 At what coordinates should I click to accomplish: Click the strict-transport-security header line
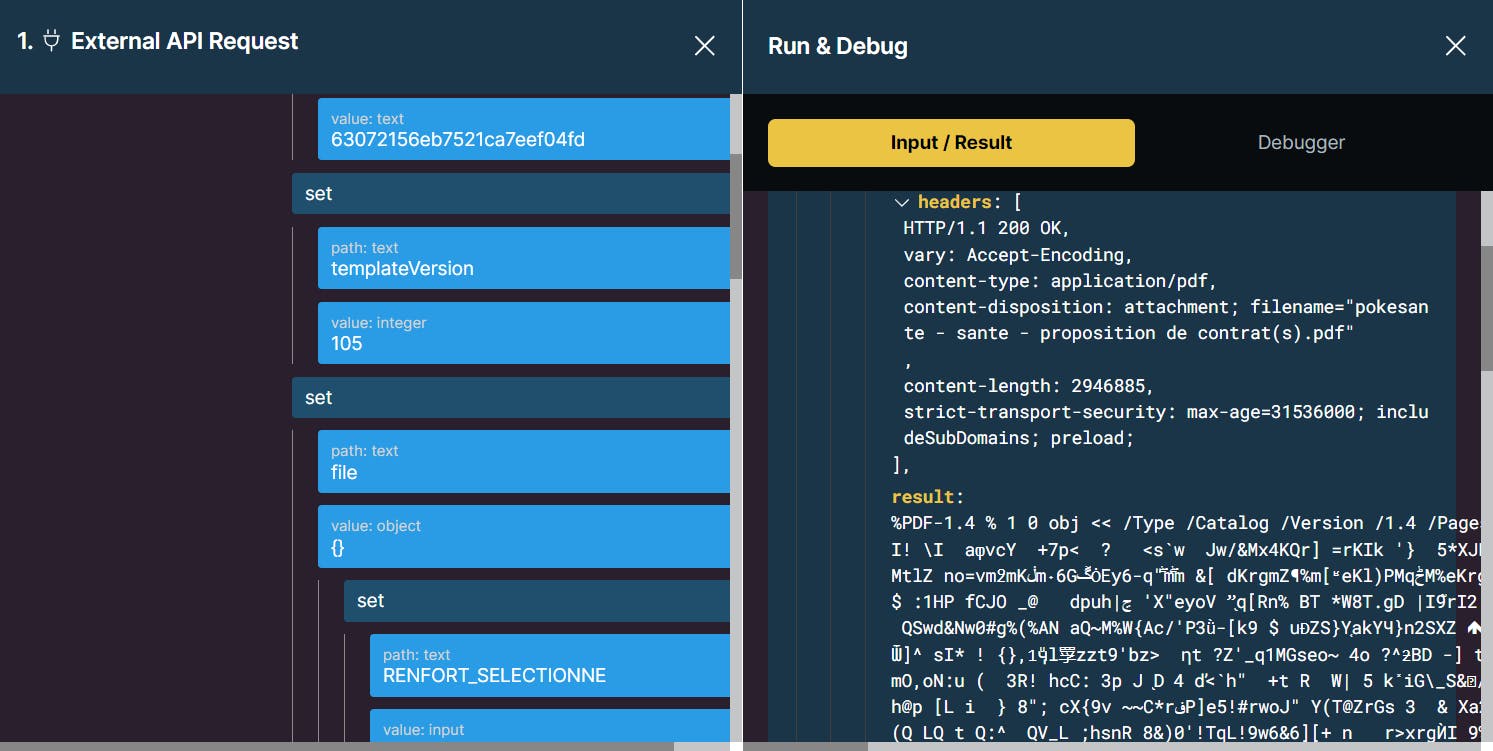(1166, 425)
